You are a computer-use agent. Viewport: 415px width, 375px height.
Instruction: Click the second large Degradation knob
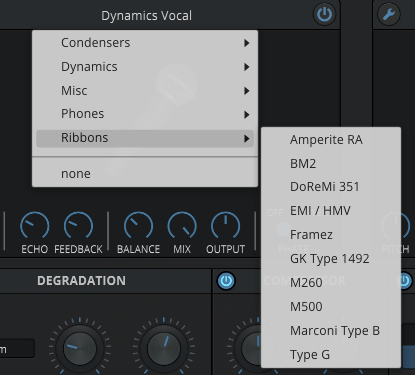(164, 348)
